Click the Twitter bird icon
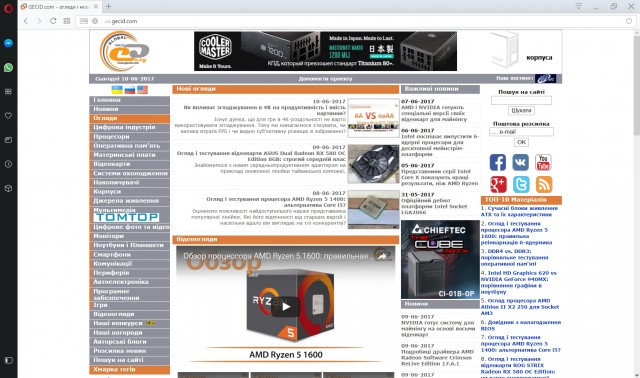 521,185
